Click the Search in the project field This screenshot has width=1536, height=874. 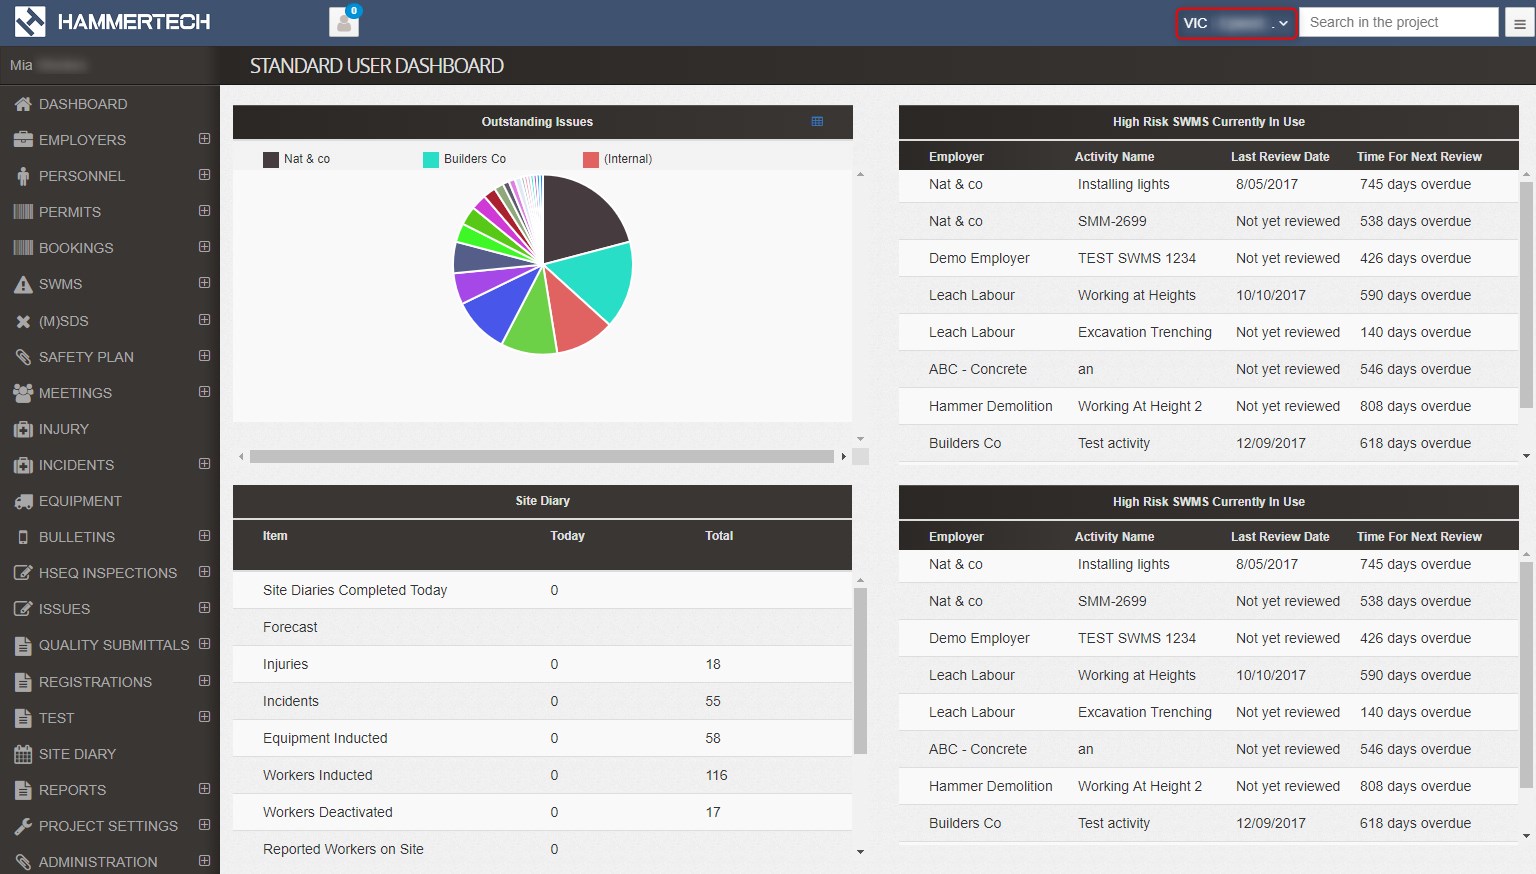pyautogui.click(x=1398, y=22)
